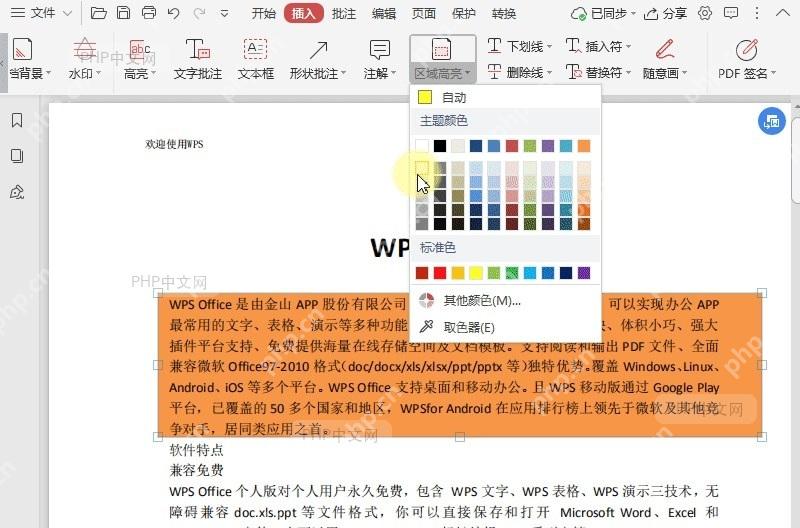Open the 背景 background dropdown

tap(29, 60)
